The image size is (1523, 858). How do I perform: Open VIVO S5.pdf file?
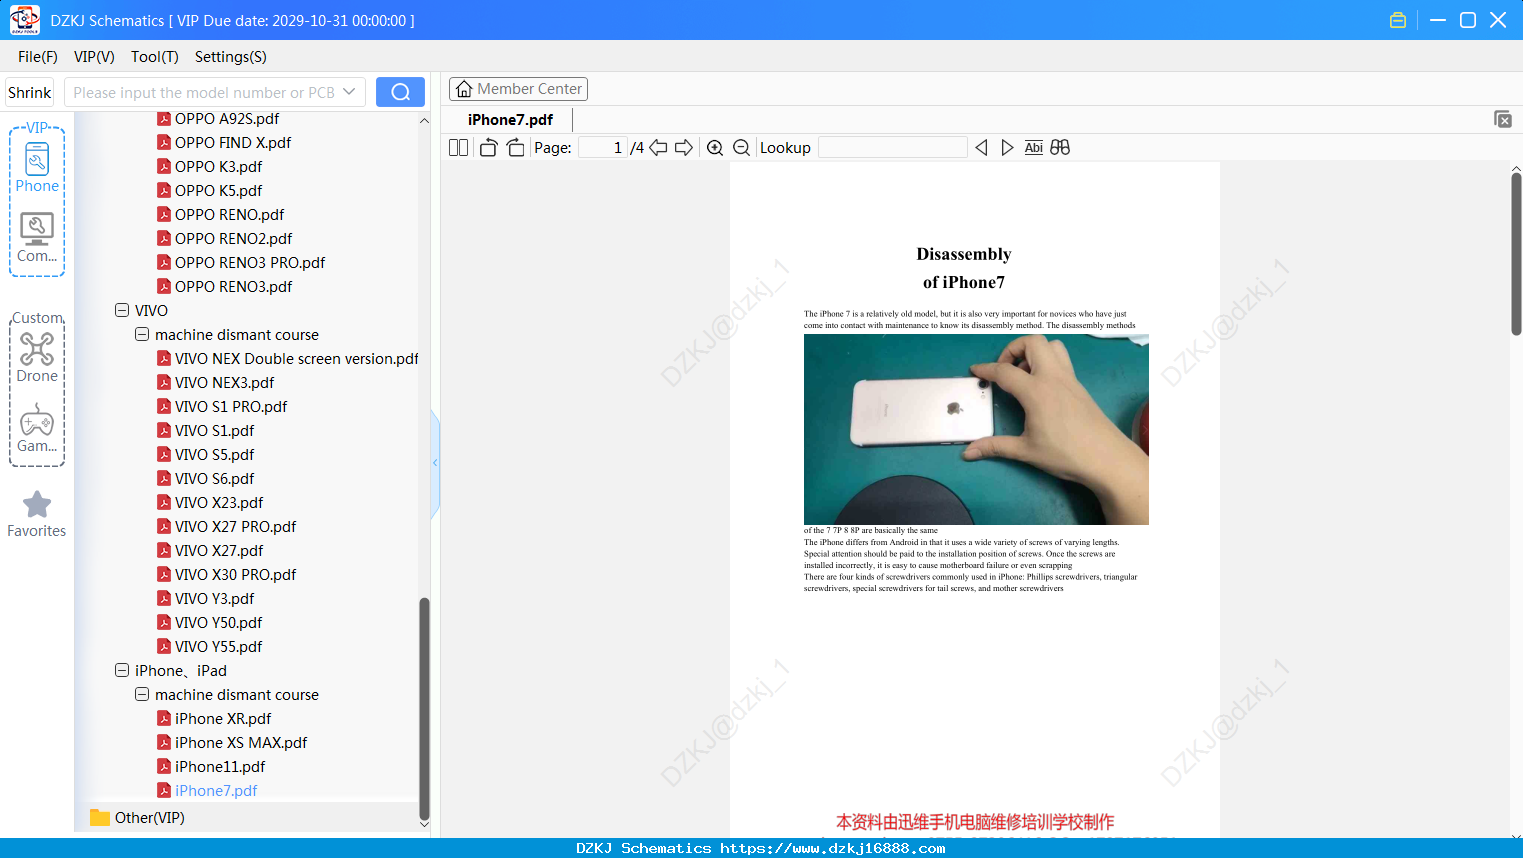(206, 454)
